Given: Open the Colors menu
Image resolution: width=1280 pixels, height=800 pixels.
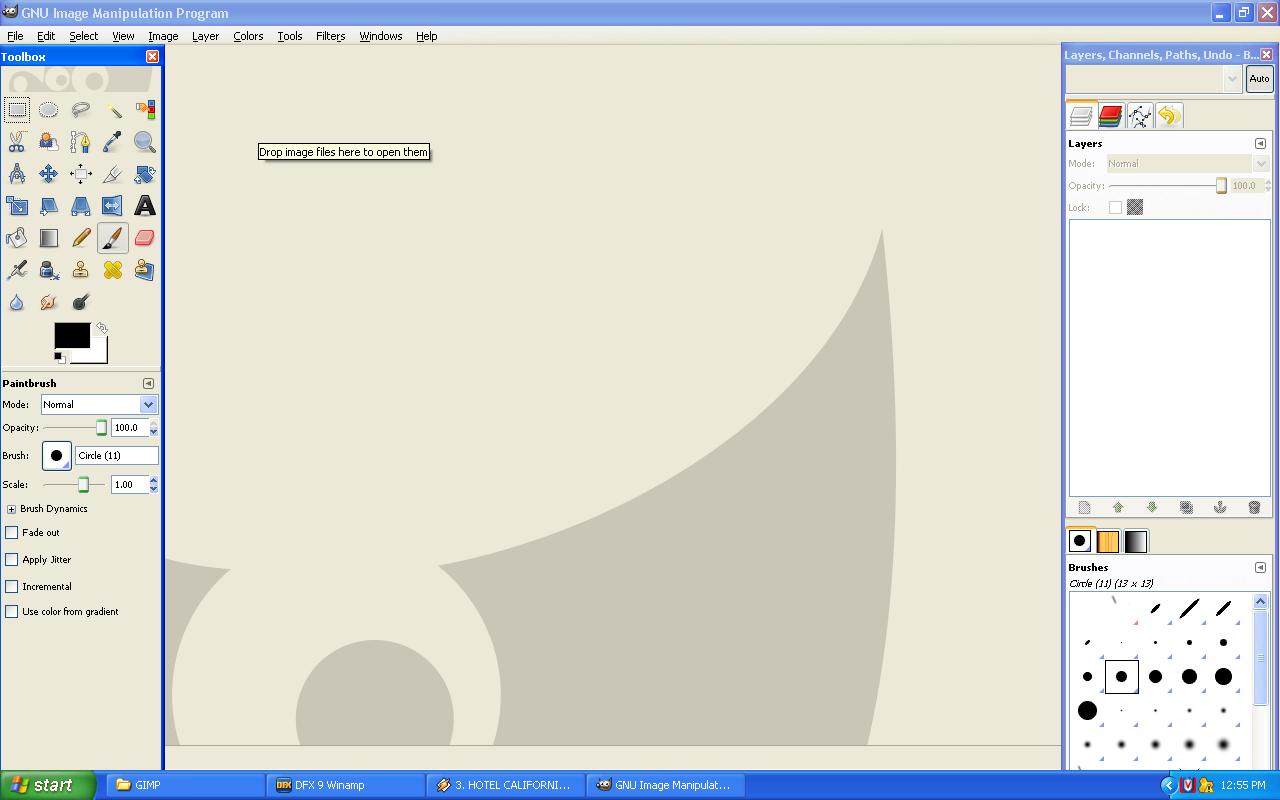Looking at the screenshot, I should (x=248, y=36).
